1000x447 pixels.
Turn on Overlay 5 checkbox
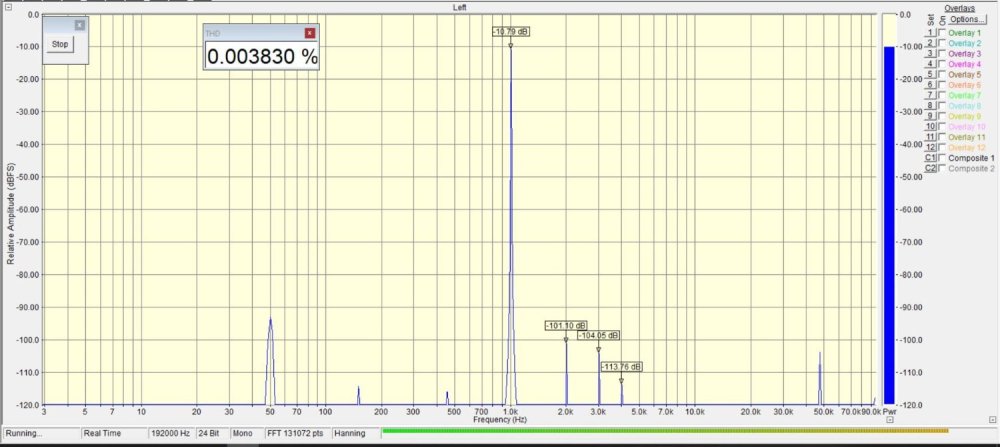(x=941, y=75)
